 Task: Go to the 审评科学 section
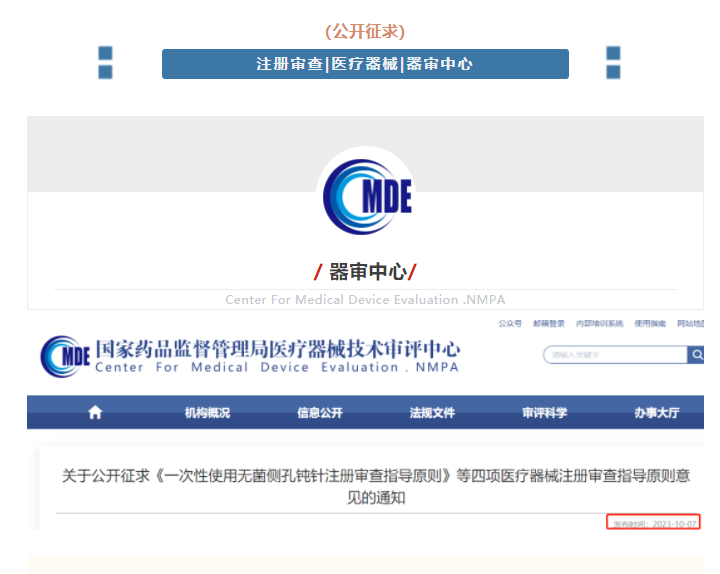point(544,412)
